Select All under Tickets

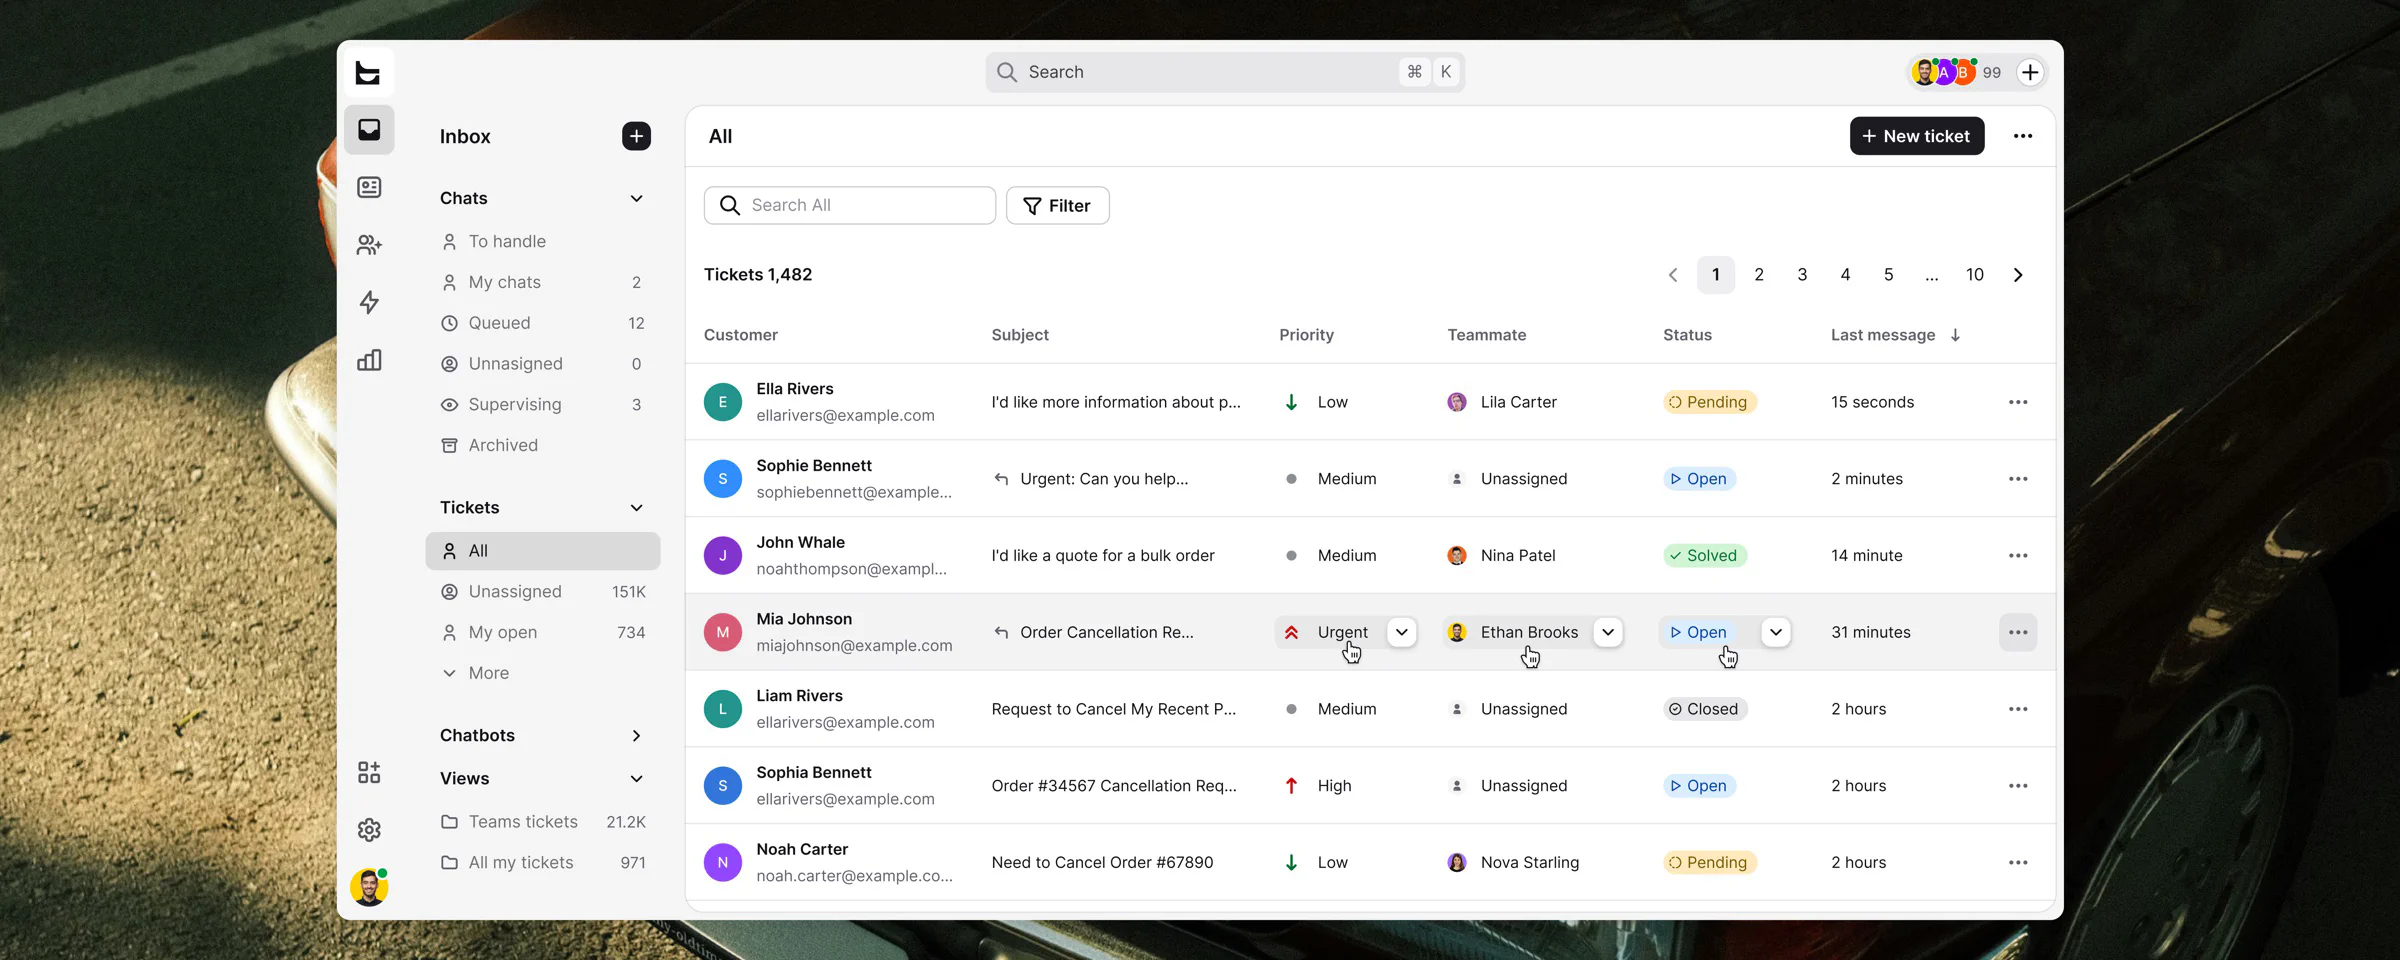(543, 551)
